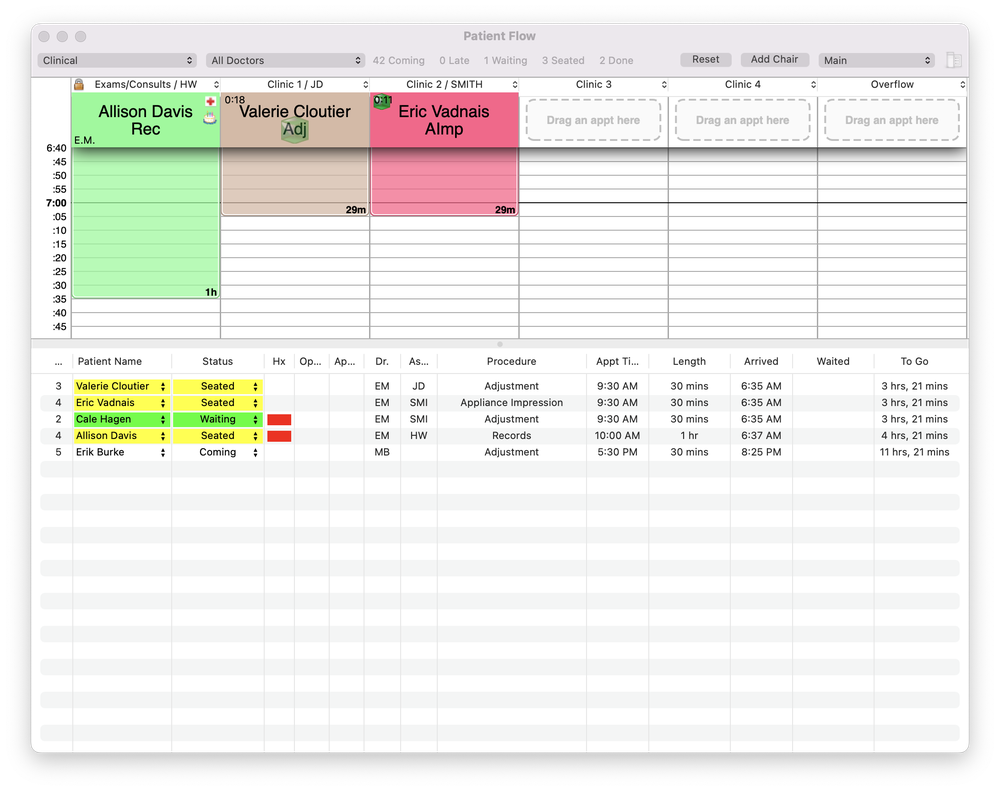Open the Clinical view dropdown

(117, 61)
